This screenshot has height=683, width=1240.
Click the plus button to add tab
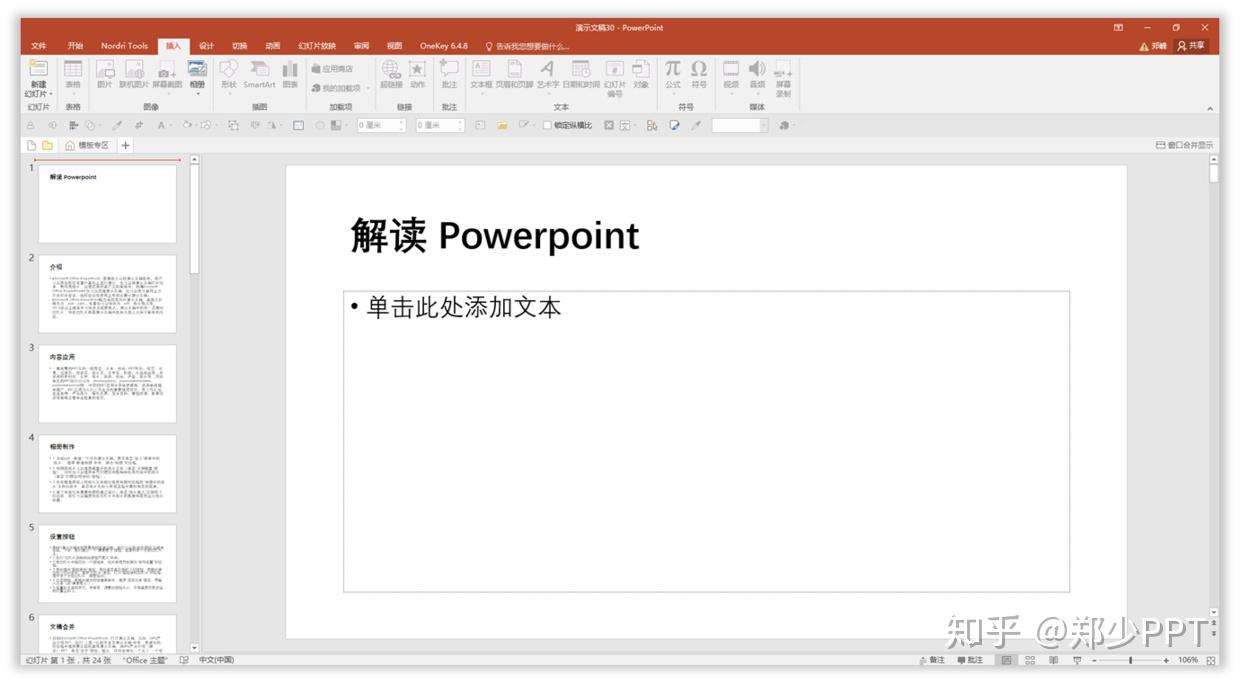point(125,145)
